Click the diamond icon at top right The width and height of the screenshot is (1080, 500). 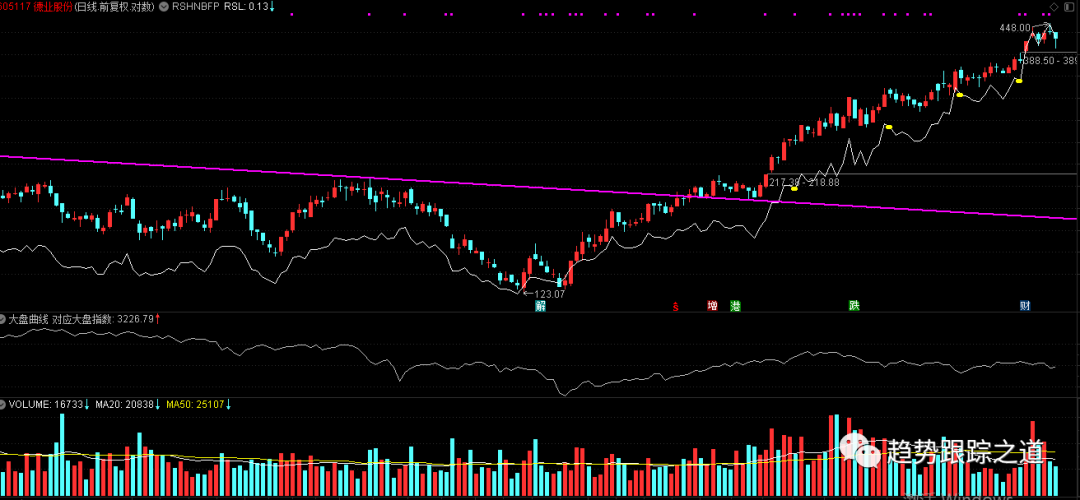(1054, 6)
